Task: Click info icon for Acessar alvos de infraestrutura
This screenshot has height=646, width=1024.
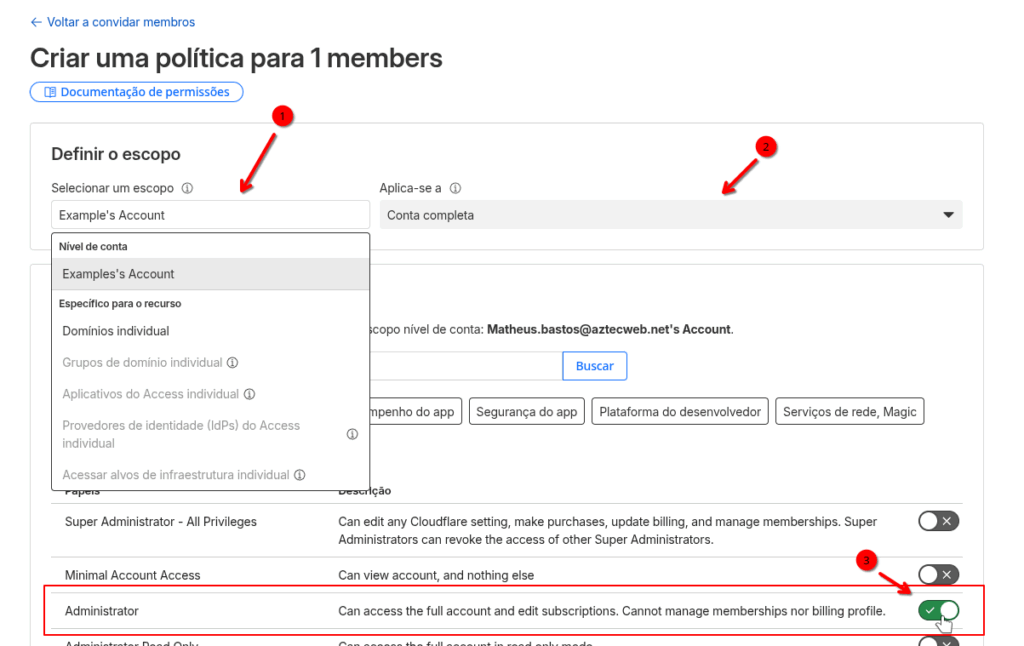Action: [299, 475]
